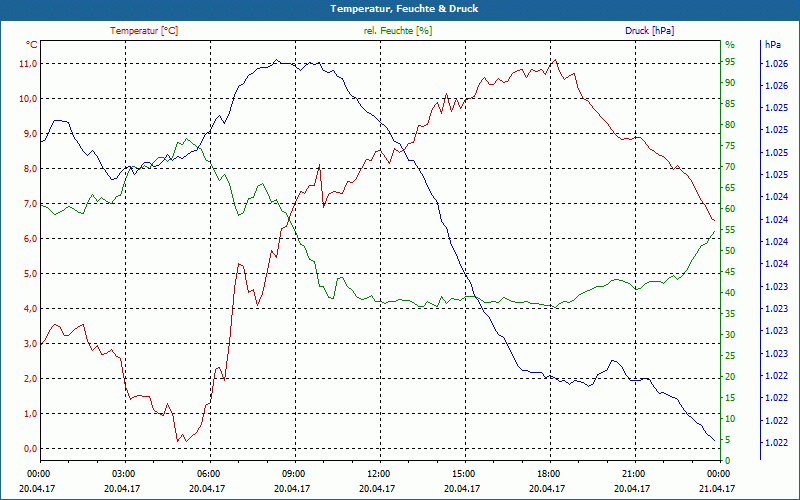The width and height of the screenshot is (800, 500).
Task: Click the '18:00' time axis label
Action: point(548,474)
